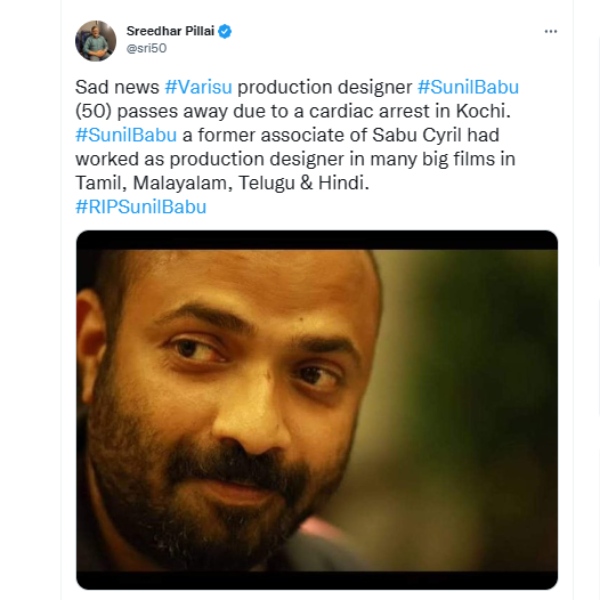This screenshot has height=600, width=600.
Task: Click the blue verified badge
Action: [226, 32]
